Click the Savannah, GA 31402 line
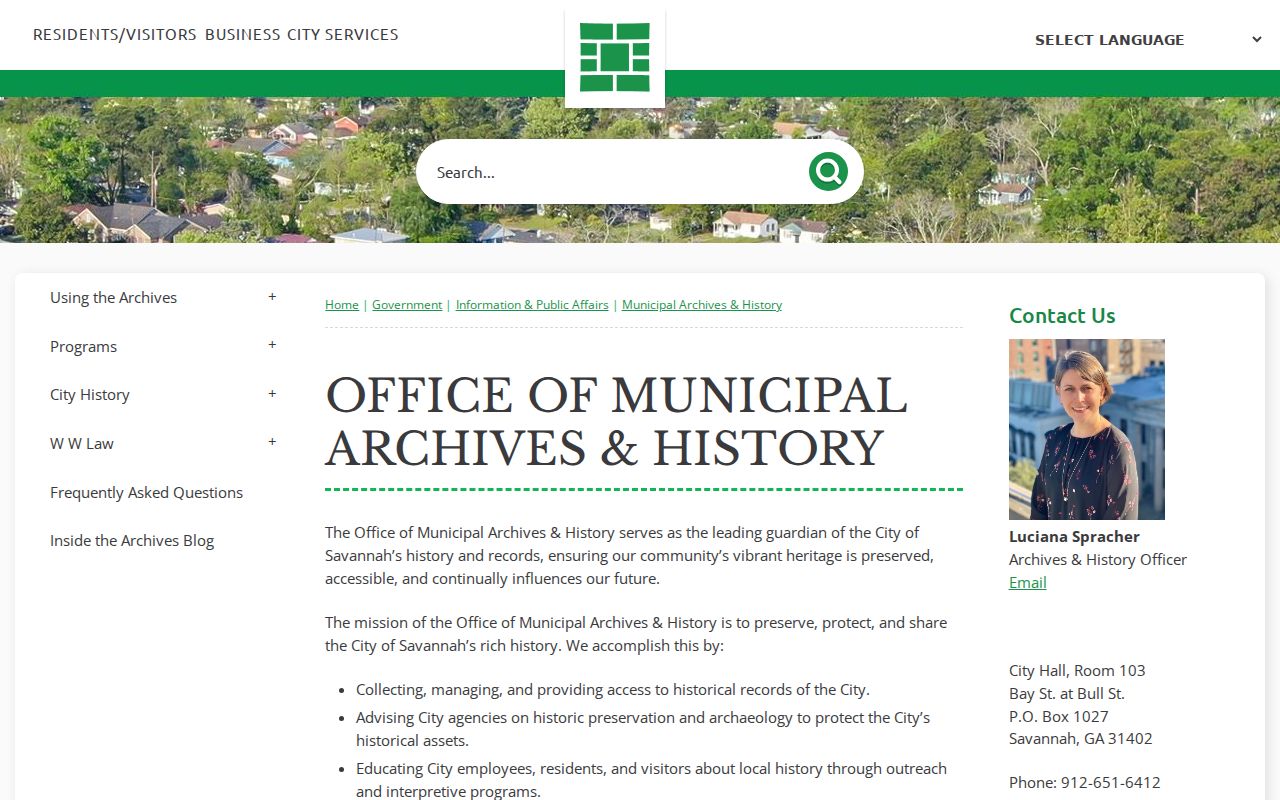 point(1081,739)
